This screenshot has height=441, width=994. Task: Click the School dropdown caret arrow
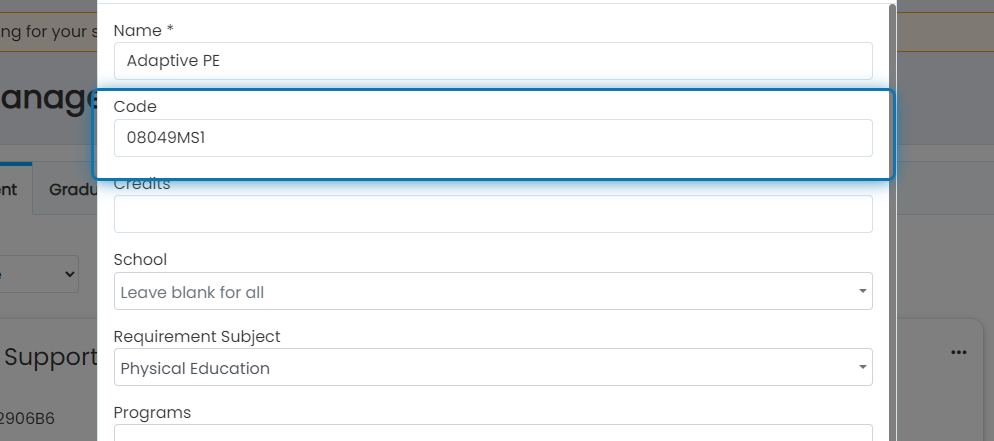[862, 291]
